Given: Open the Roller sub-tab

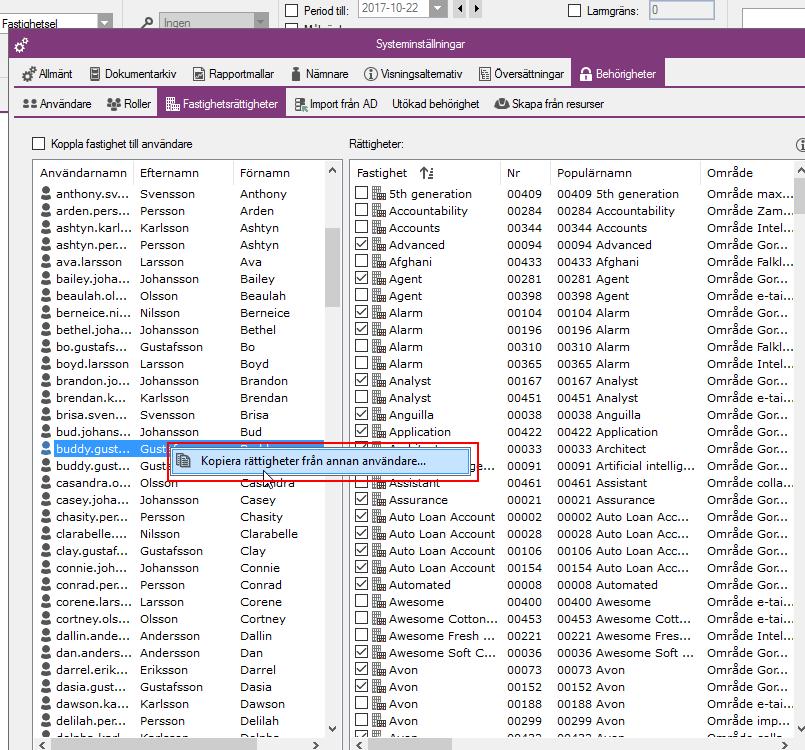Looking at the screenshot, I should pos(129,104).
